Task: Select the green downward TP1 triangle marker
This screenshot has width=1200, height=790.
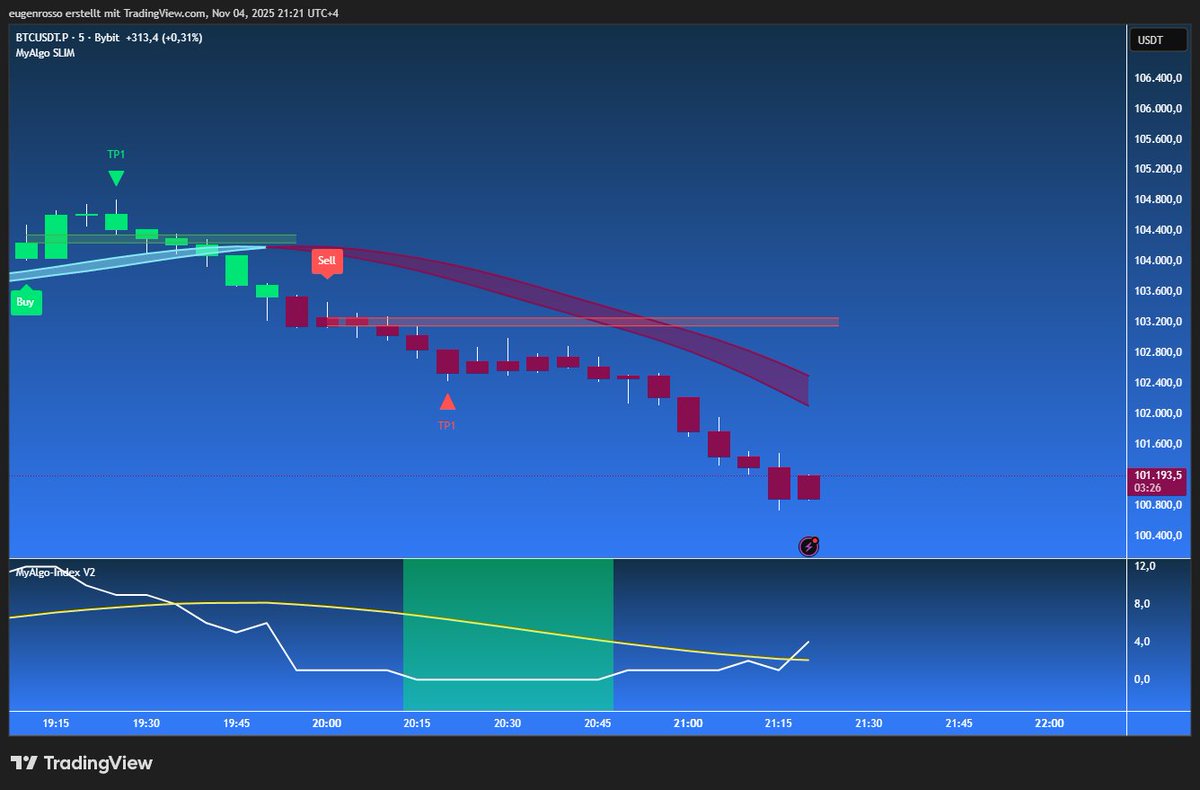Action: [x=116, y=178]
